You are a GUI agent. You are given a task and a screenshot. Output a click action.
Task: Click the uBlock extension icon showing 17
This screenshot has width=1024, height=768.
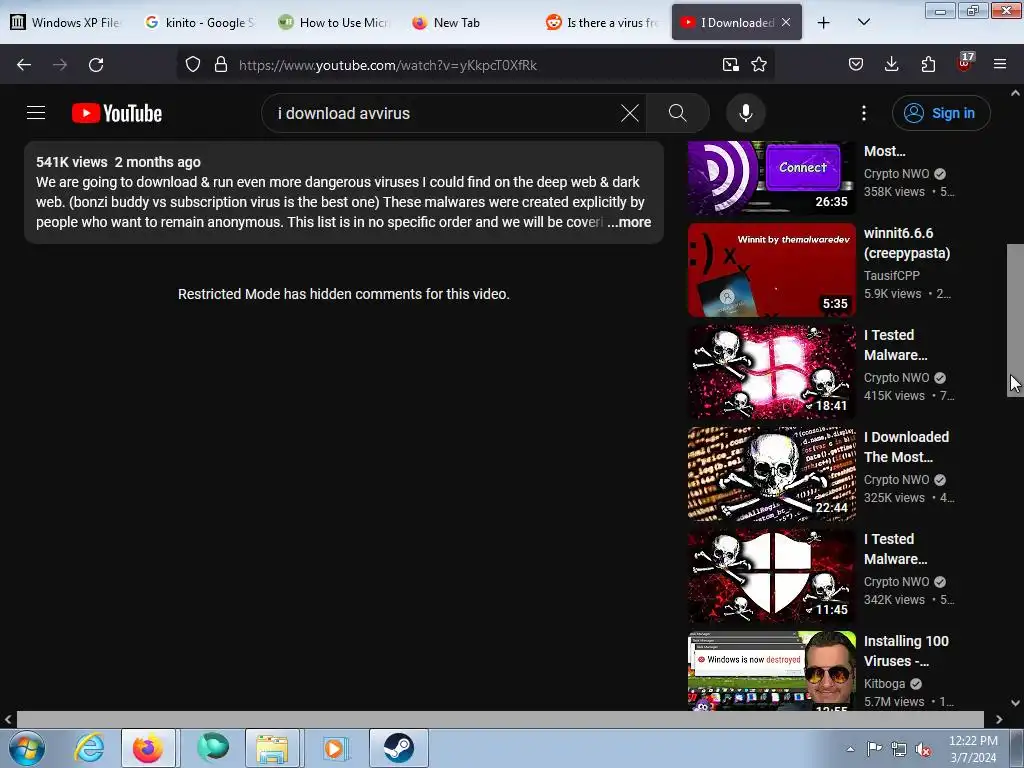pyautogui.click(x=965, y=63)
